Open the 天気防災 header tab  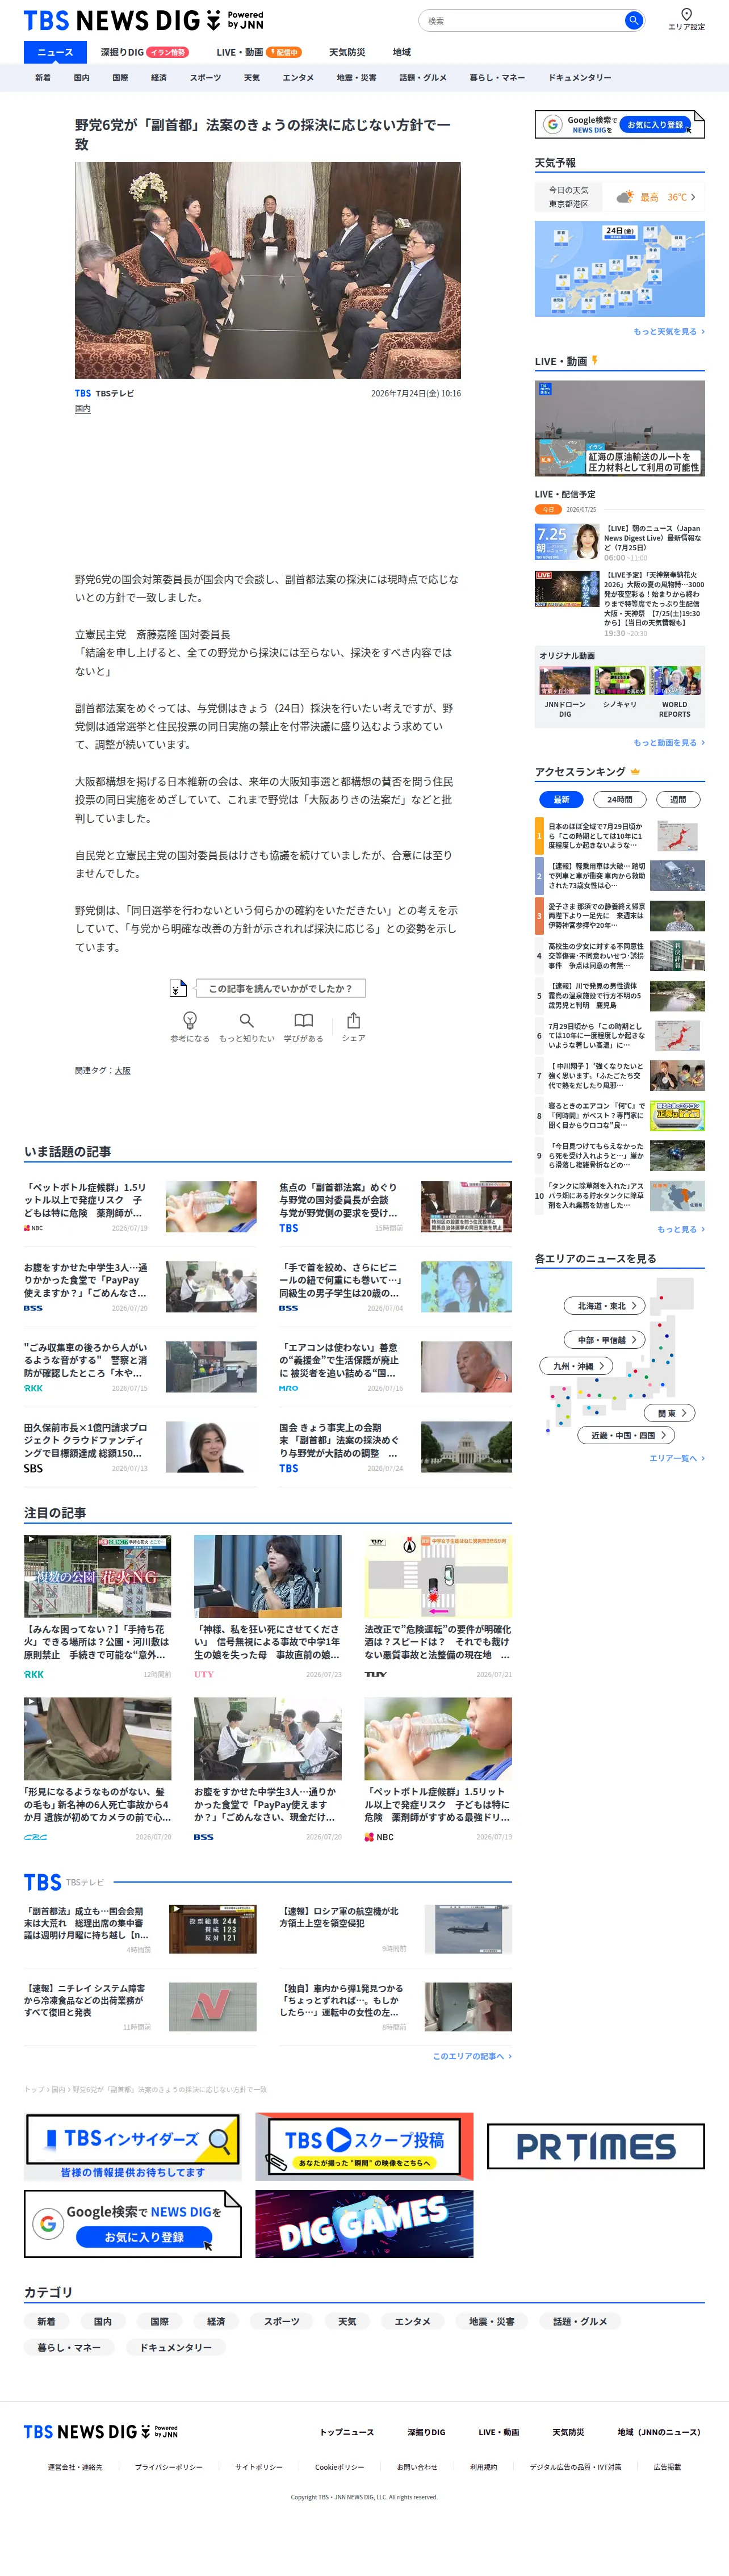tap(347, 52)
